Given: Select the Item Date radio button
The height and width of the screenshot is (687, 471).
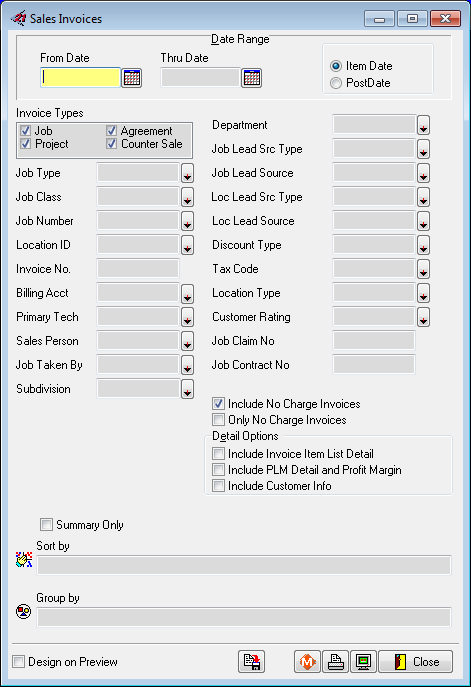Looking at the screenshot, I should [x=336, y=66].
